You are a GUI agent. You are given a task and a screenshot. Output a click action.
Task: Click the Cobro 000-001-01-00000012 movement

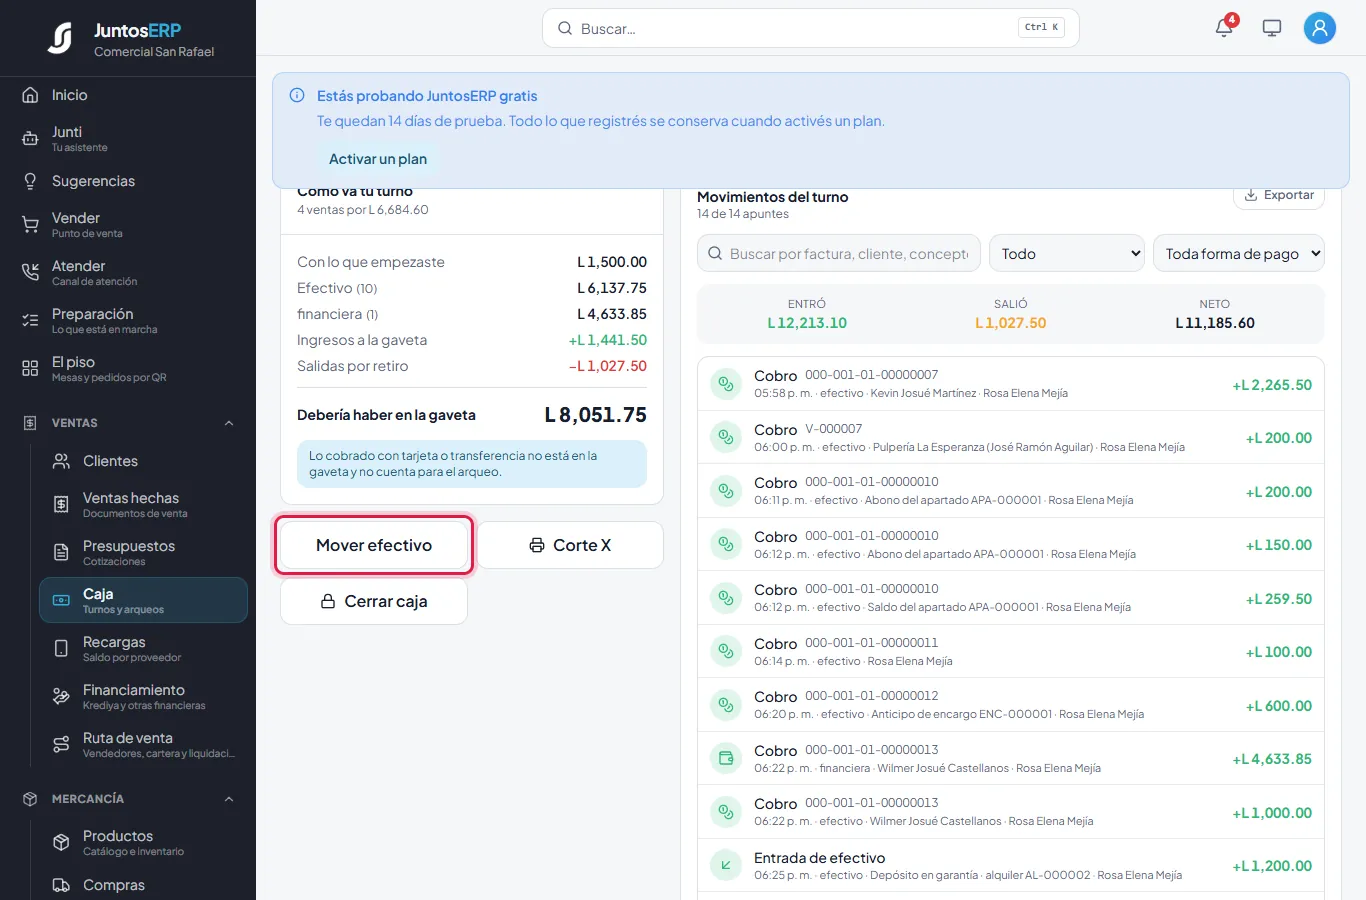click(1011, 705)
